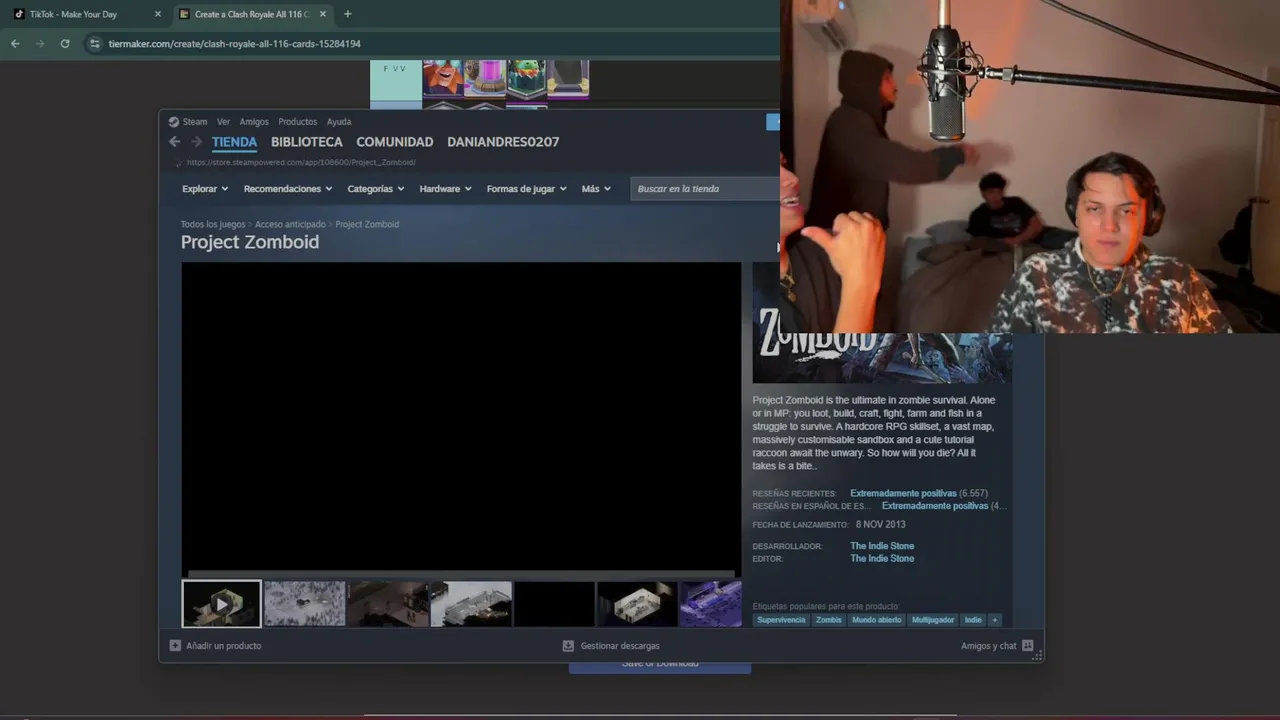Click the thumbnail strip scrollbar
The image size is (1280, 720).
(461, 575)
